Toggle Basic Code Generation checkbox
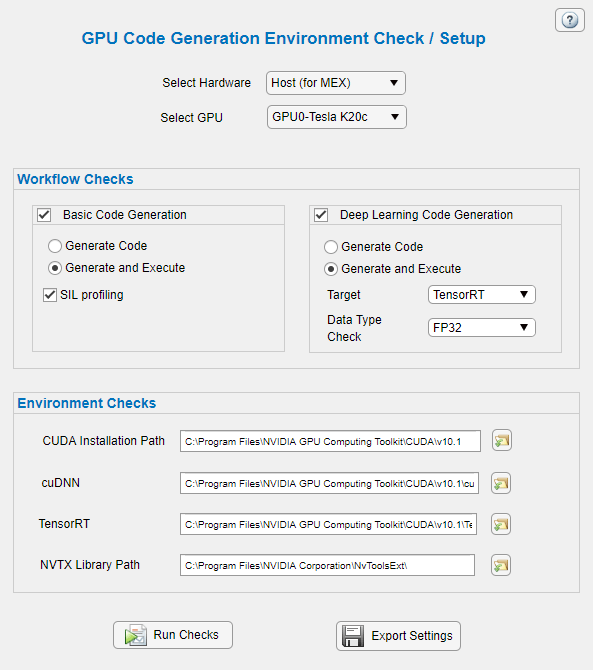 tap(44, 215)
